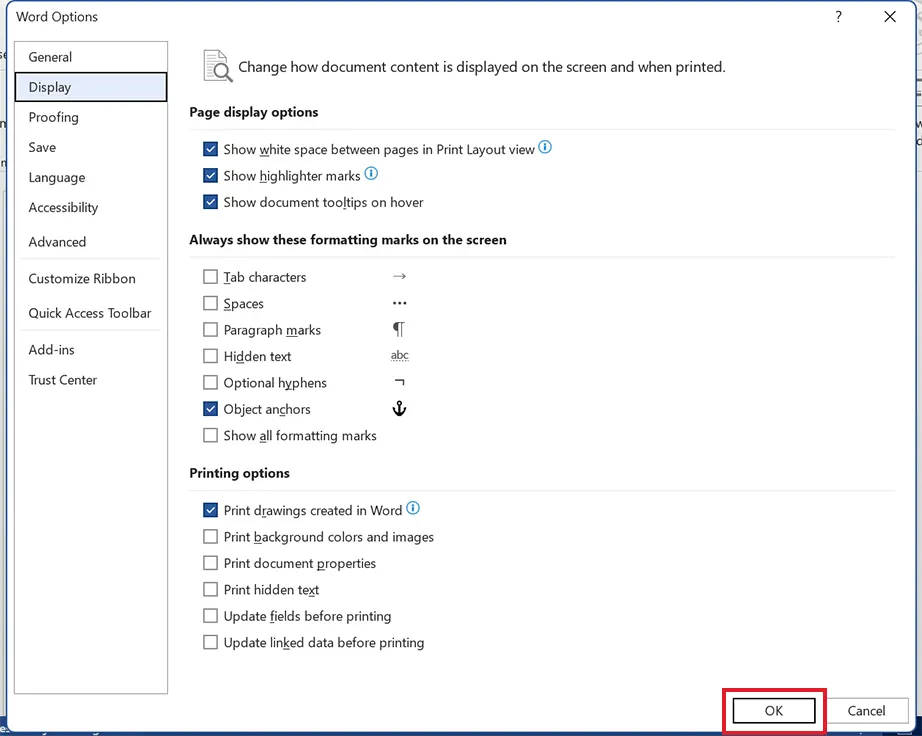
Task: Click the object anchor symbol icon
Action: 399,409
